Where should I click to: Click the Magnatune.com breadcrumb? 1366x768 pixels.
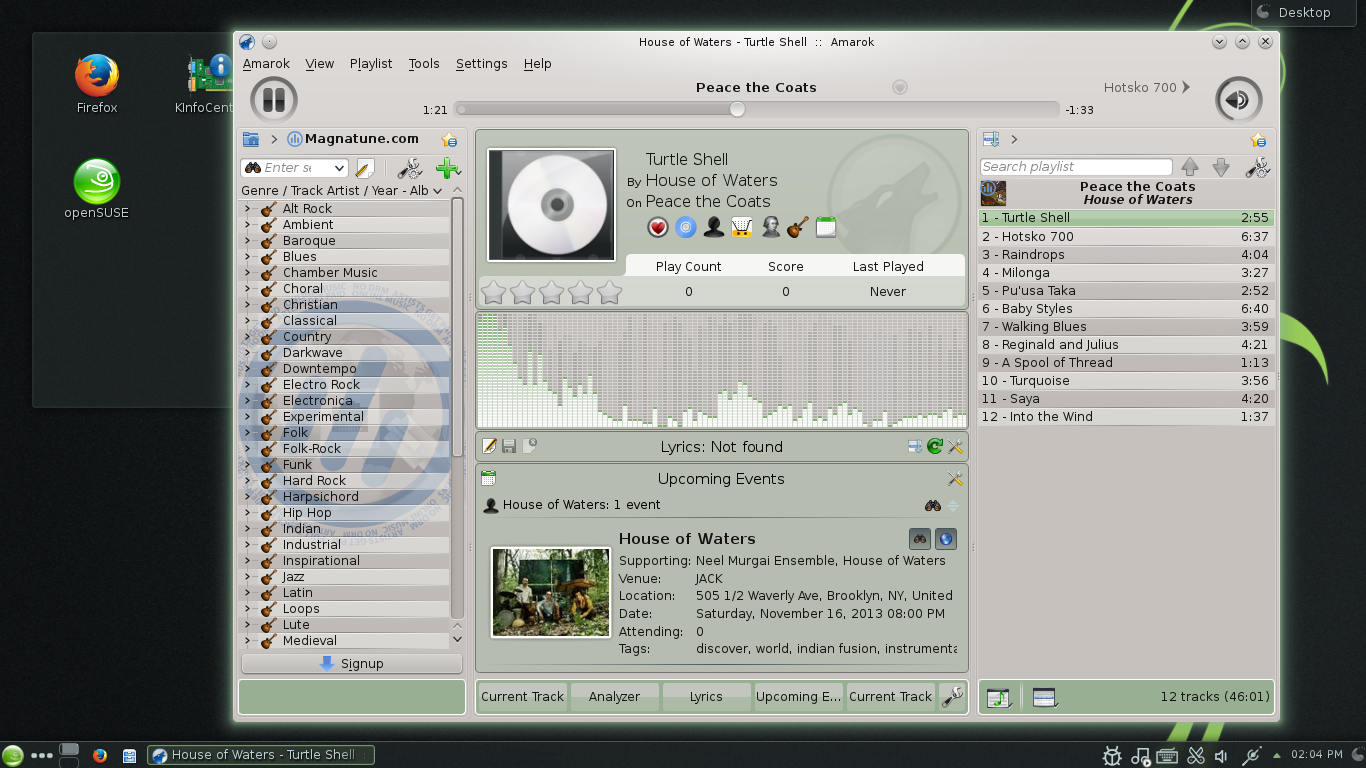point(353,139)
